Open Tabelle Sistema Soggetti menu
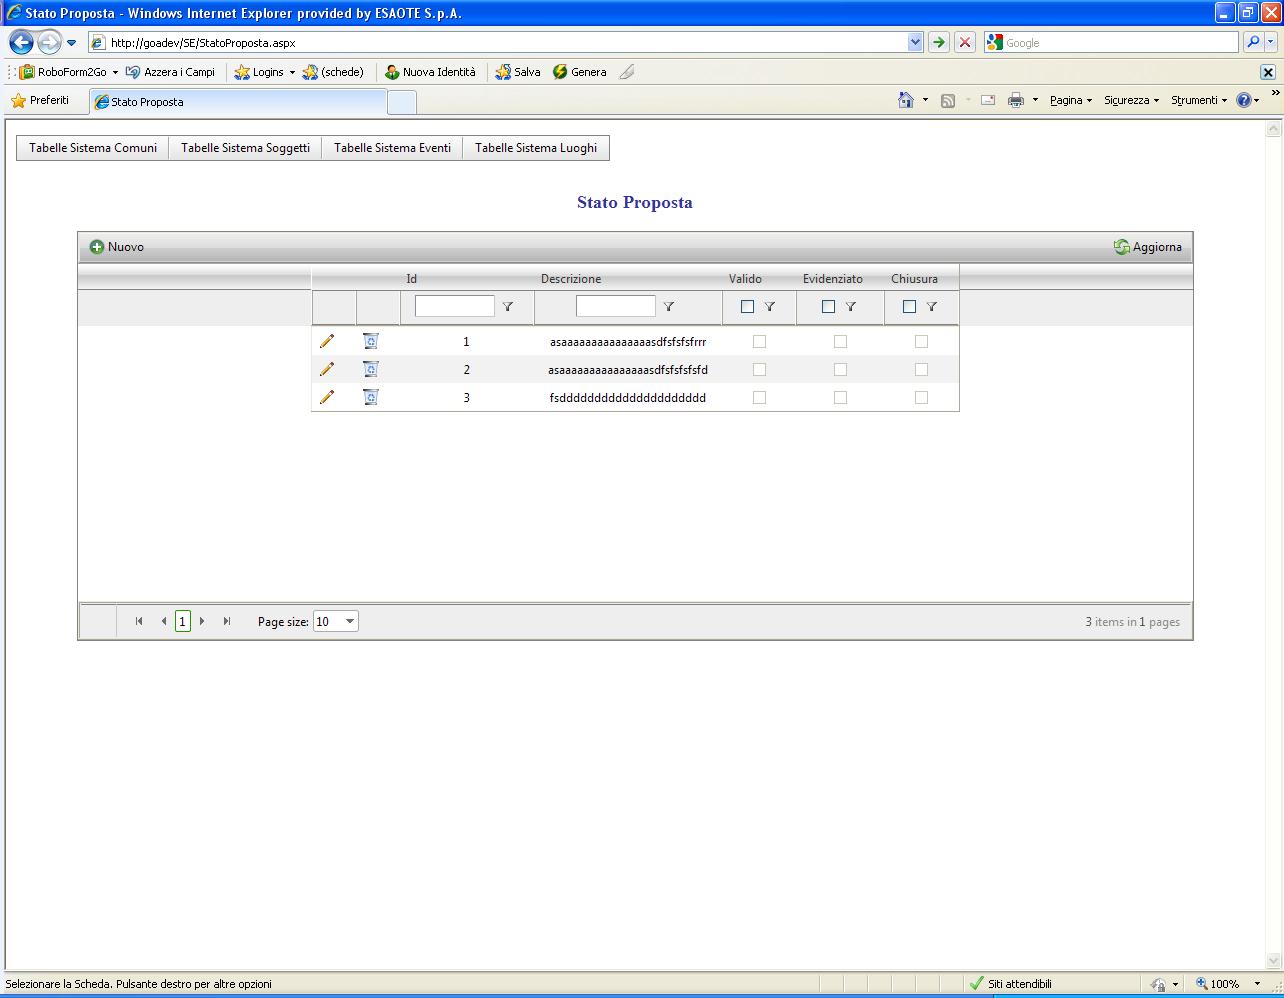Viewport: 1284px width, 998px height. click(245, 148)
